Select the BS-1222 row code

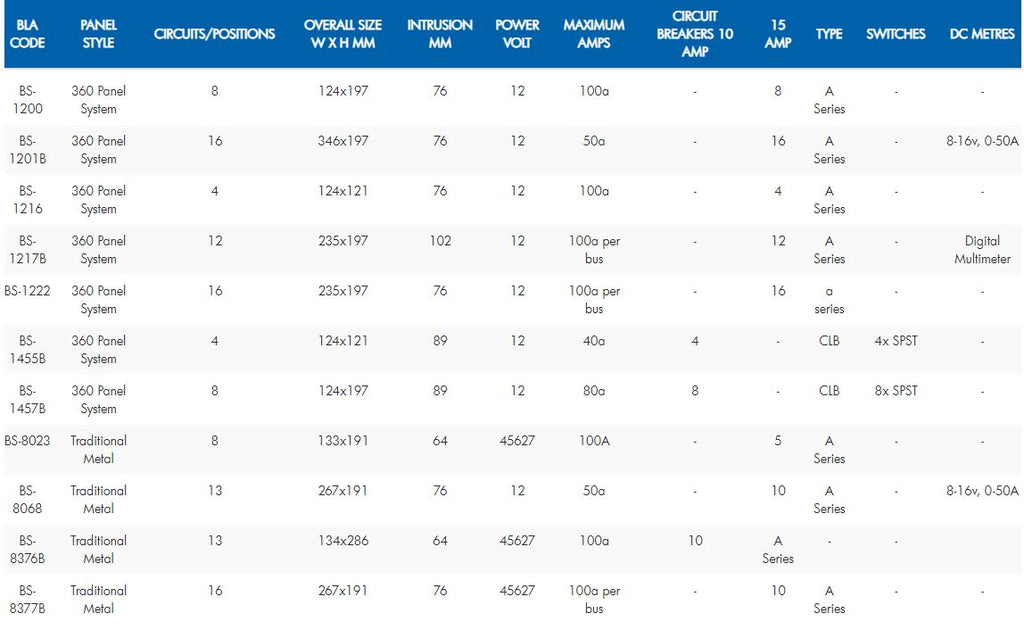point(27,291)
